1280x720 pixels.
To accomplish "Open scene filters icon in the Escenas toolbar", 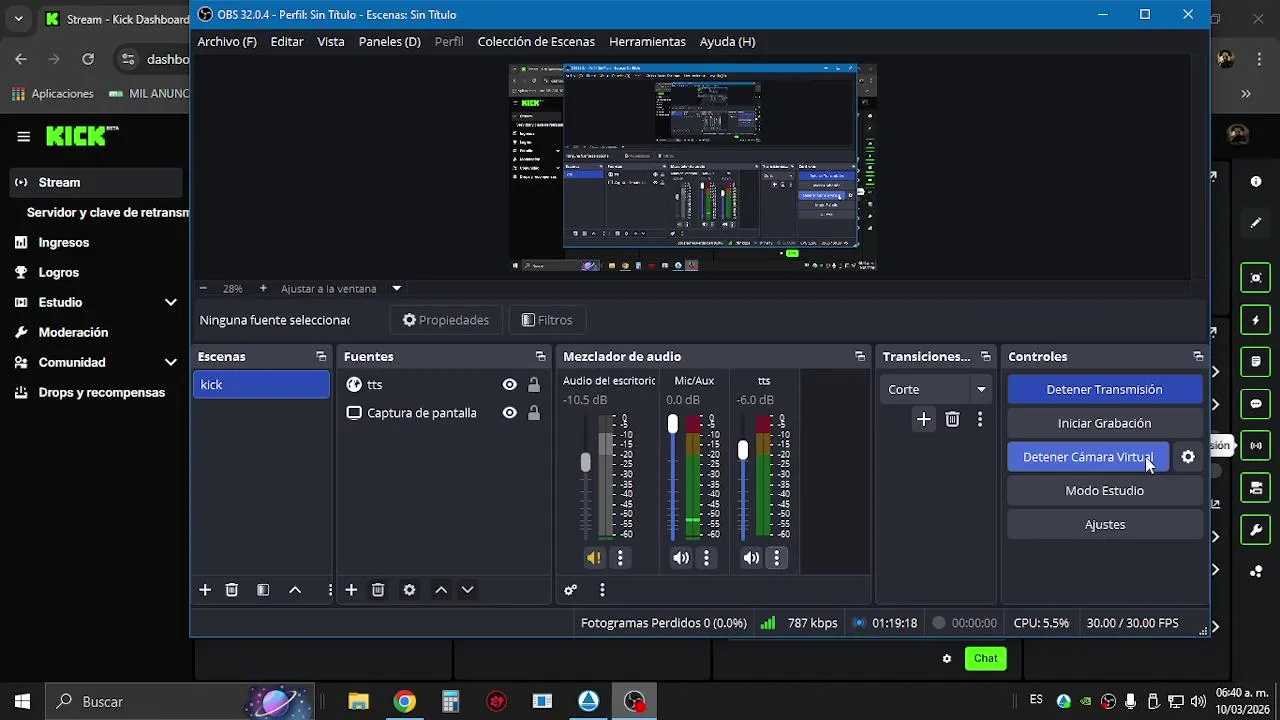I will pyautogui.click(x=263, y=590).
